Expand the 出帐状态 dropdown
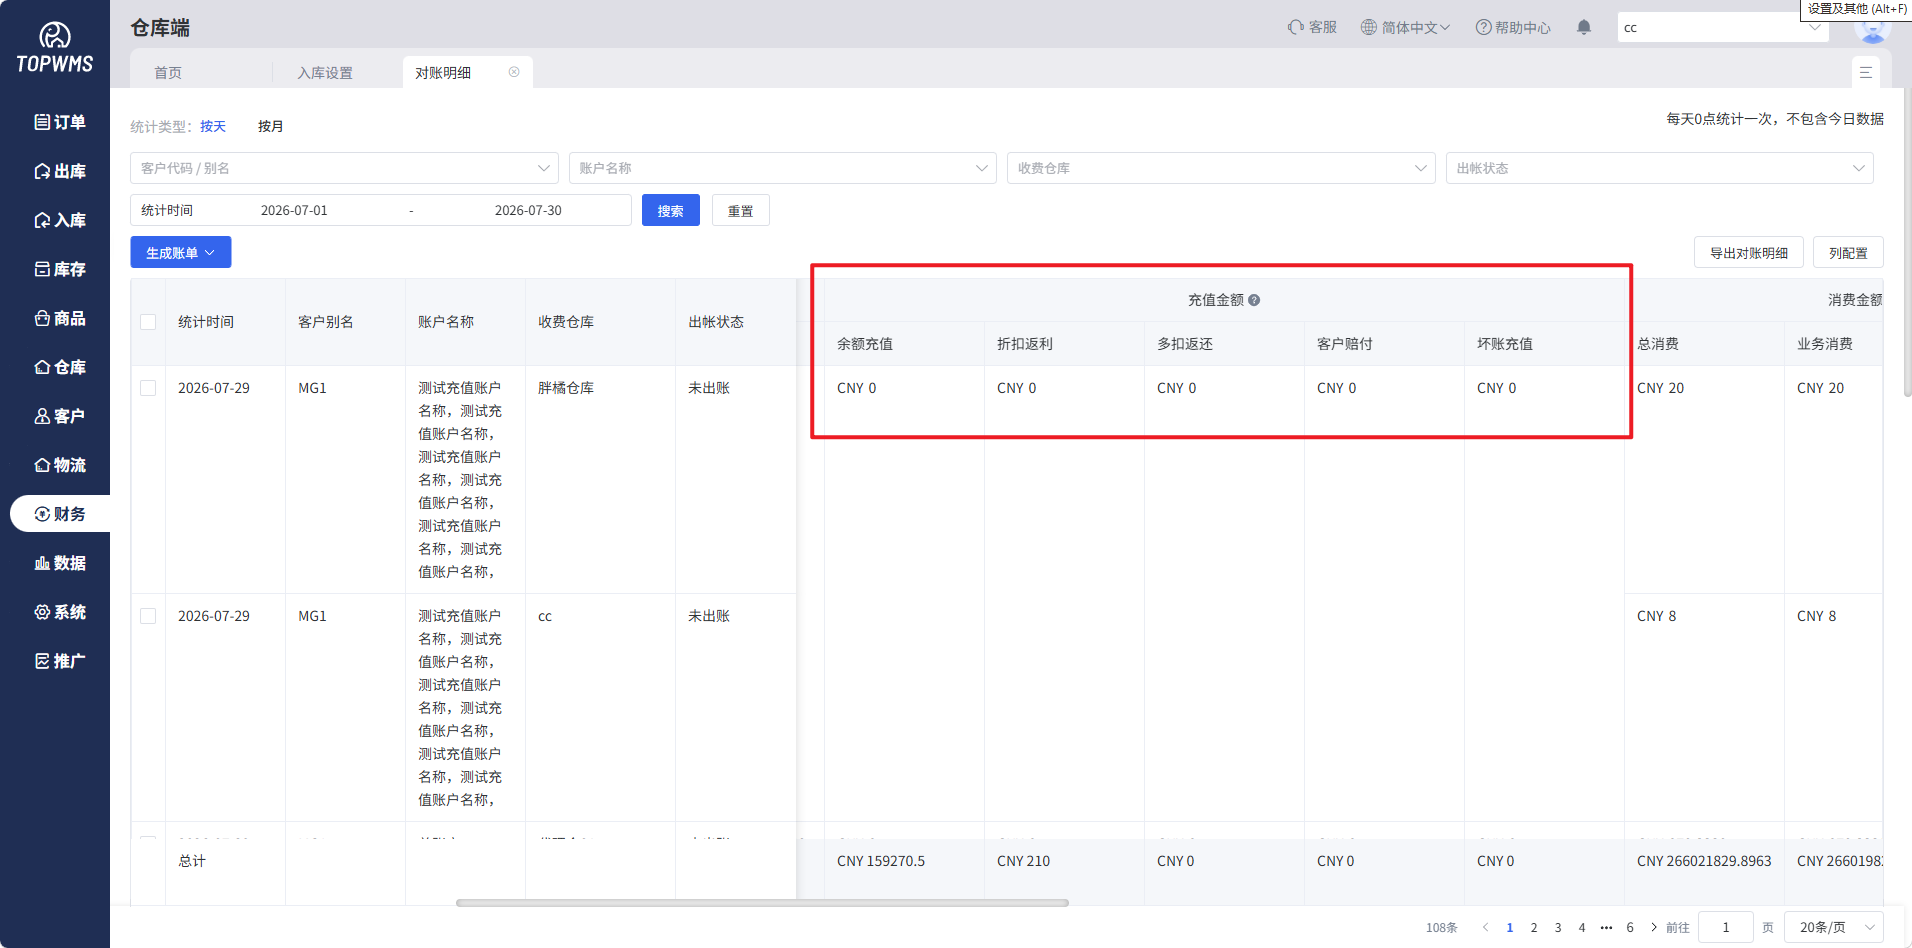This screenshot has width=1912, height=948. point(1660,168)
